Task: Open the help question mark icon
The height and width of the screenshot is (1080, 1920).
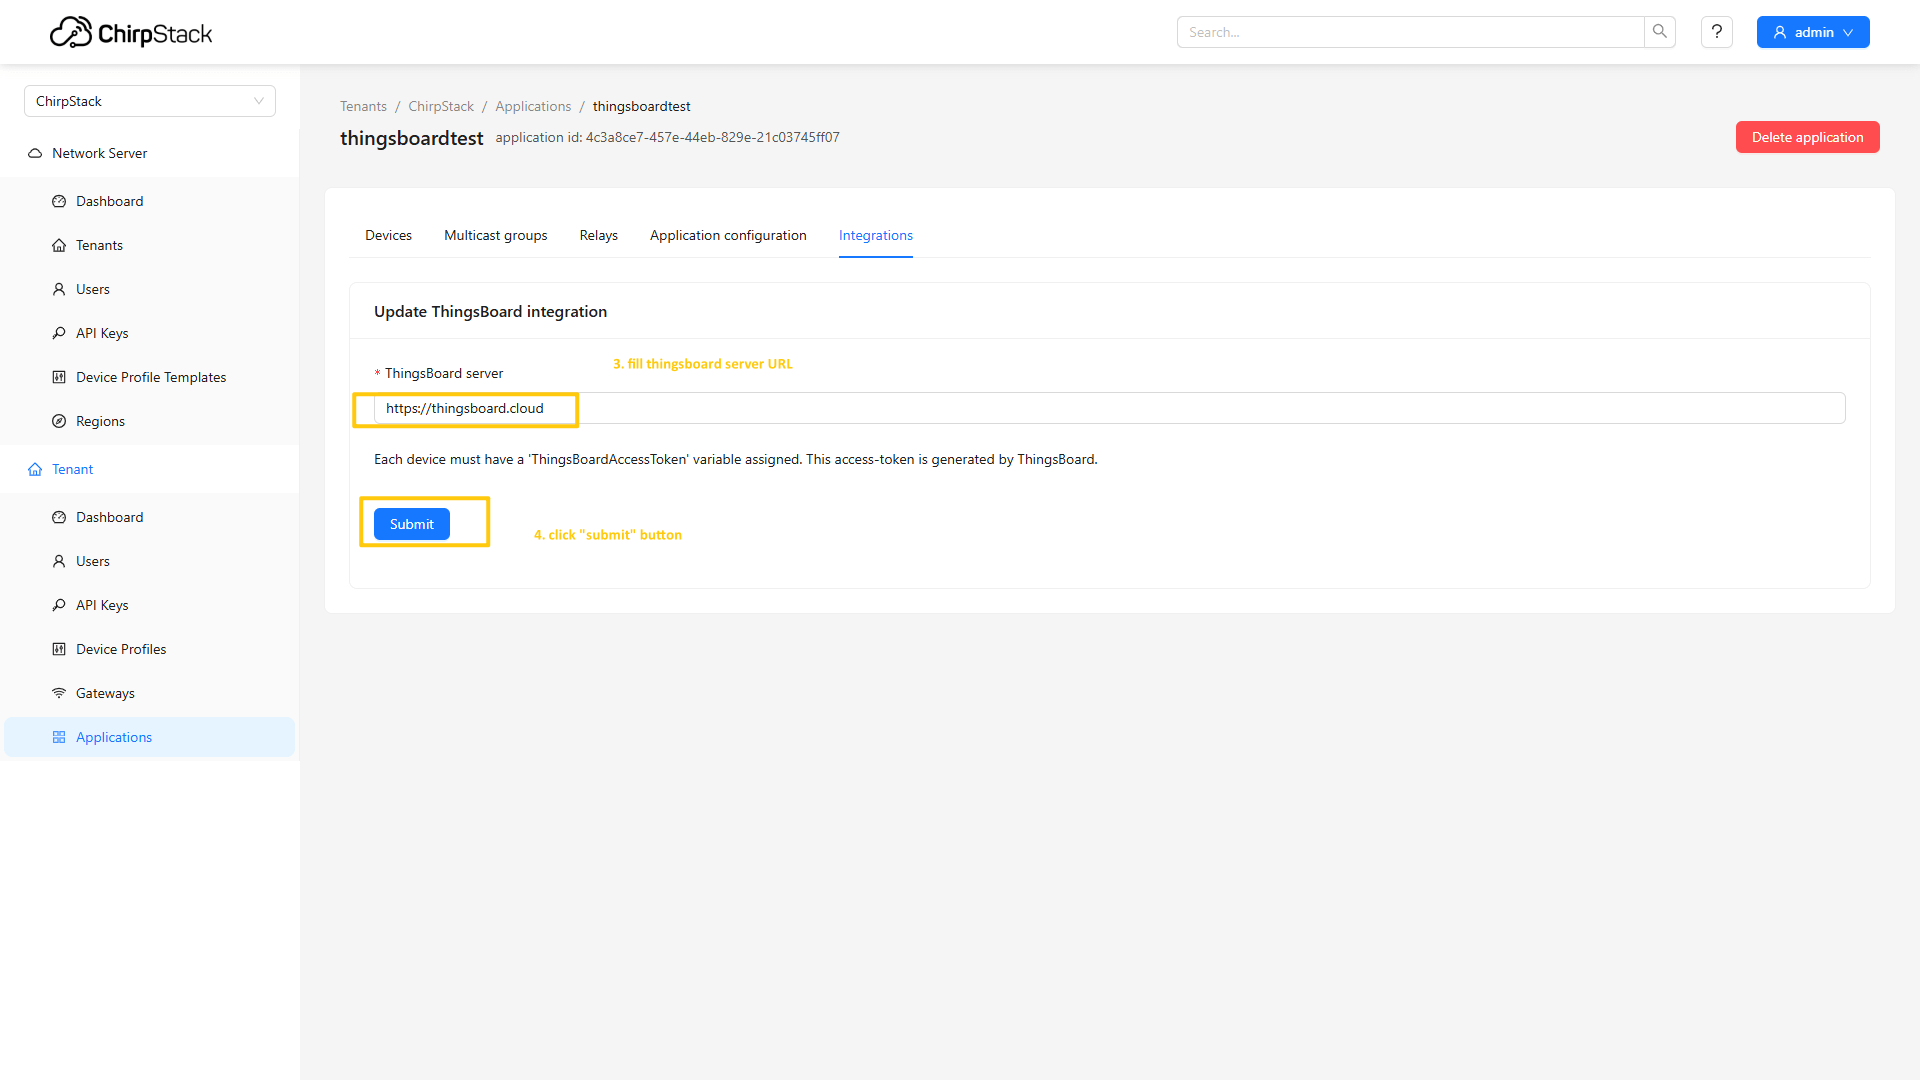Action: tap(1716, 32)
